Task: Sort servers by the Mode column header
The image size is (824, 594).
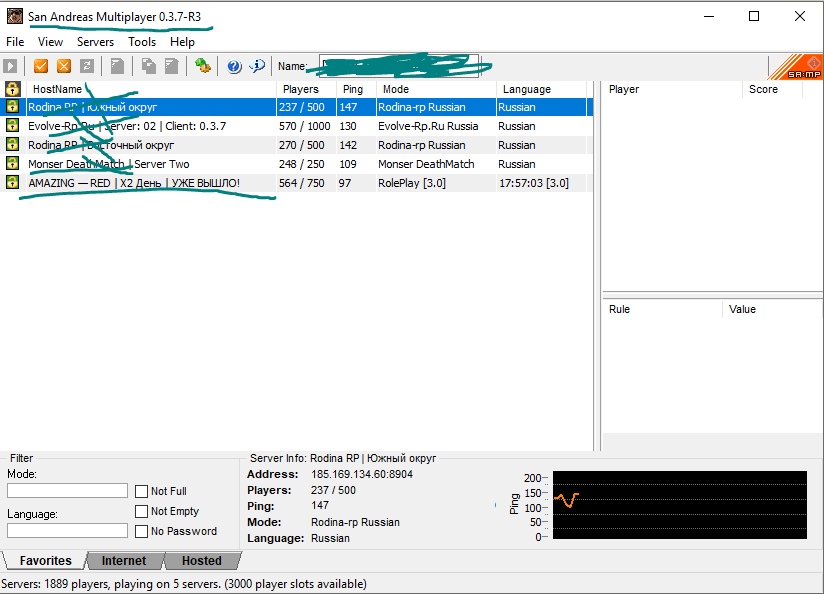Action: [436, 89]
